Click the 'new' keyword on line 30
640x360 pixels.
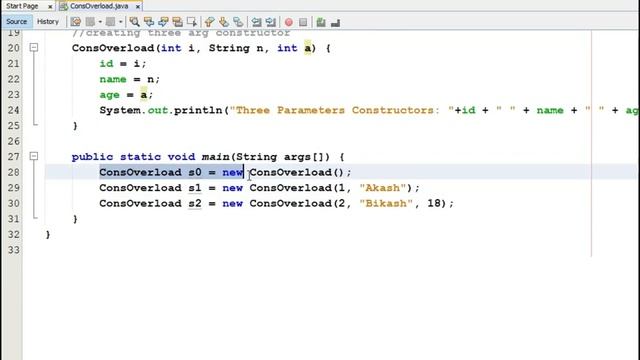(x=233, y=203)
